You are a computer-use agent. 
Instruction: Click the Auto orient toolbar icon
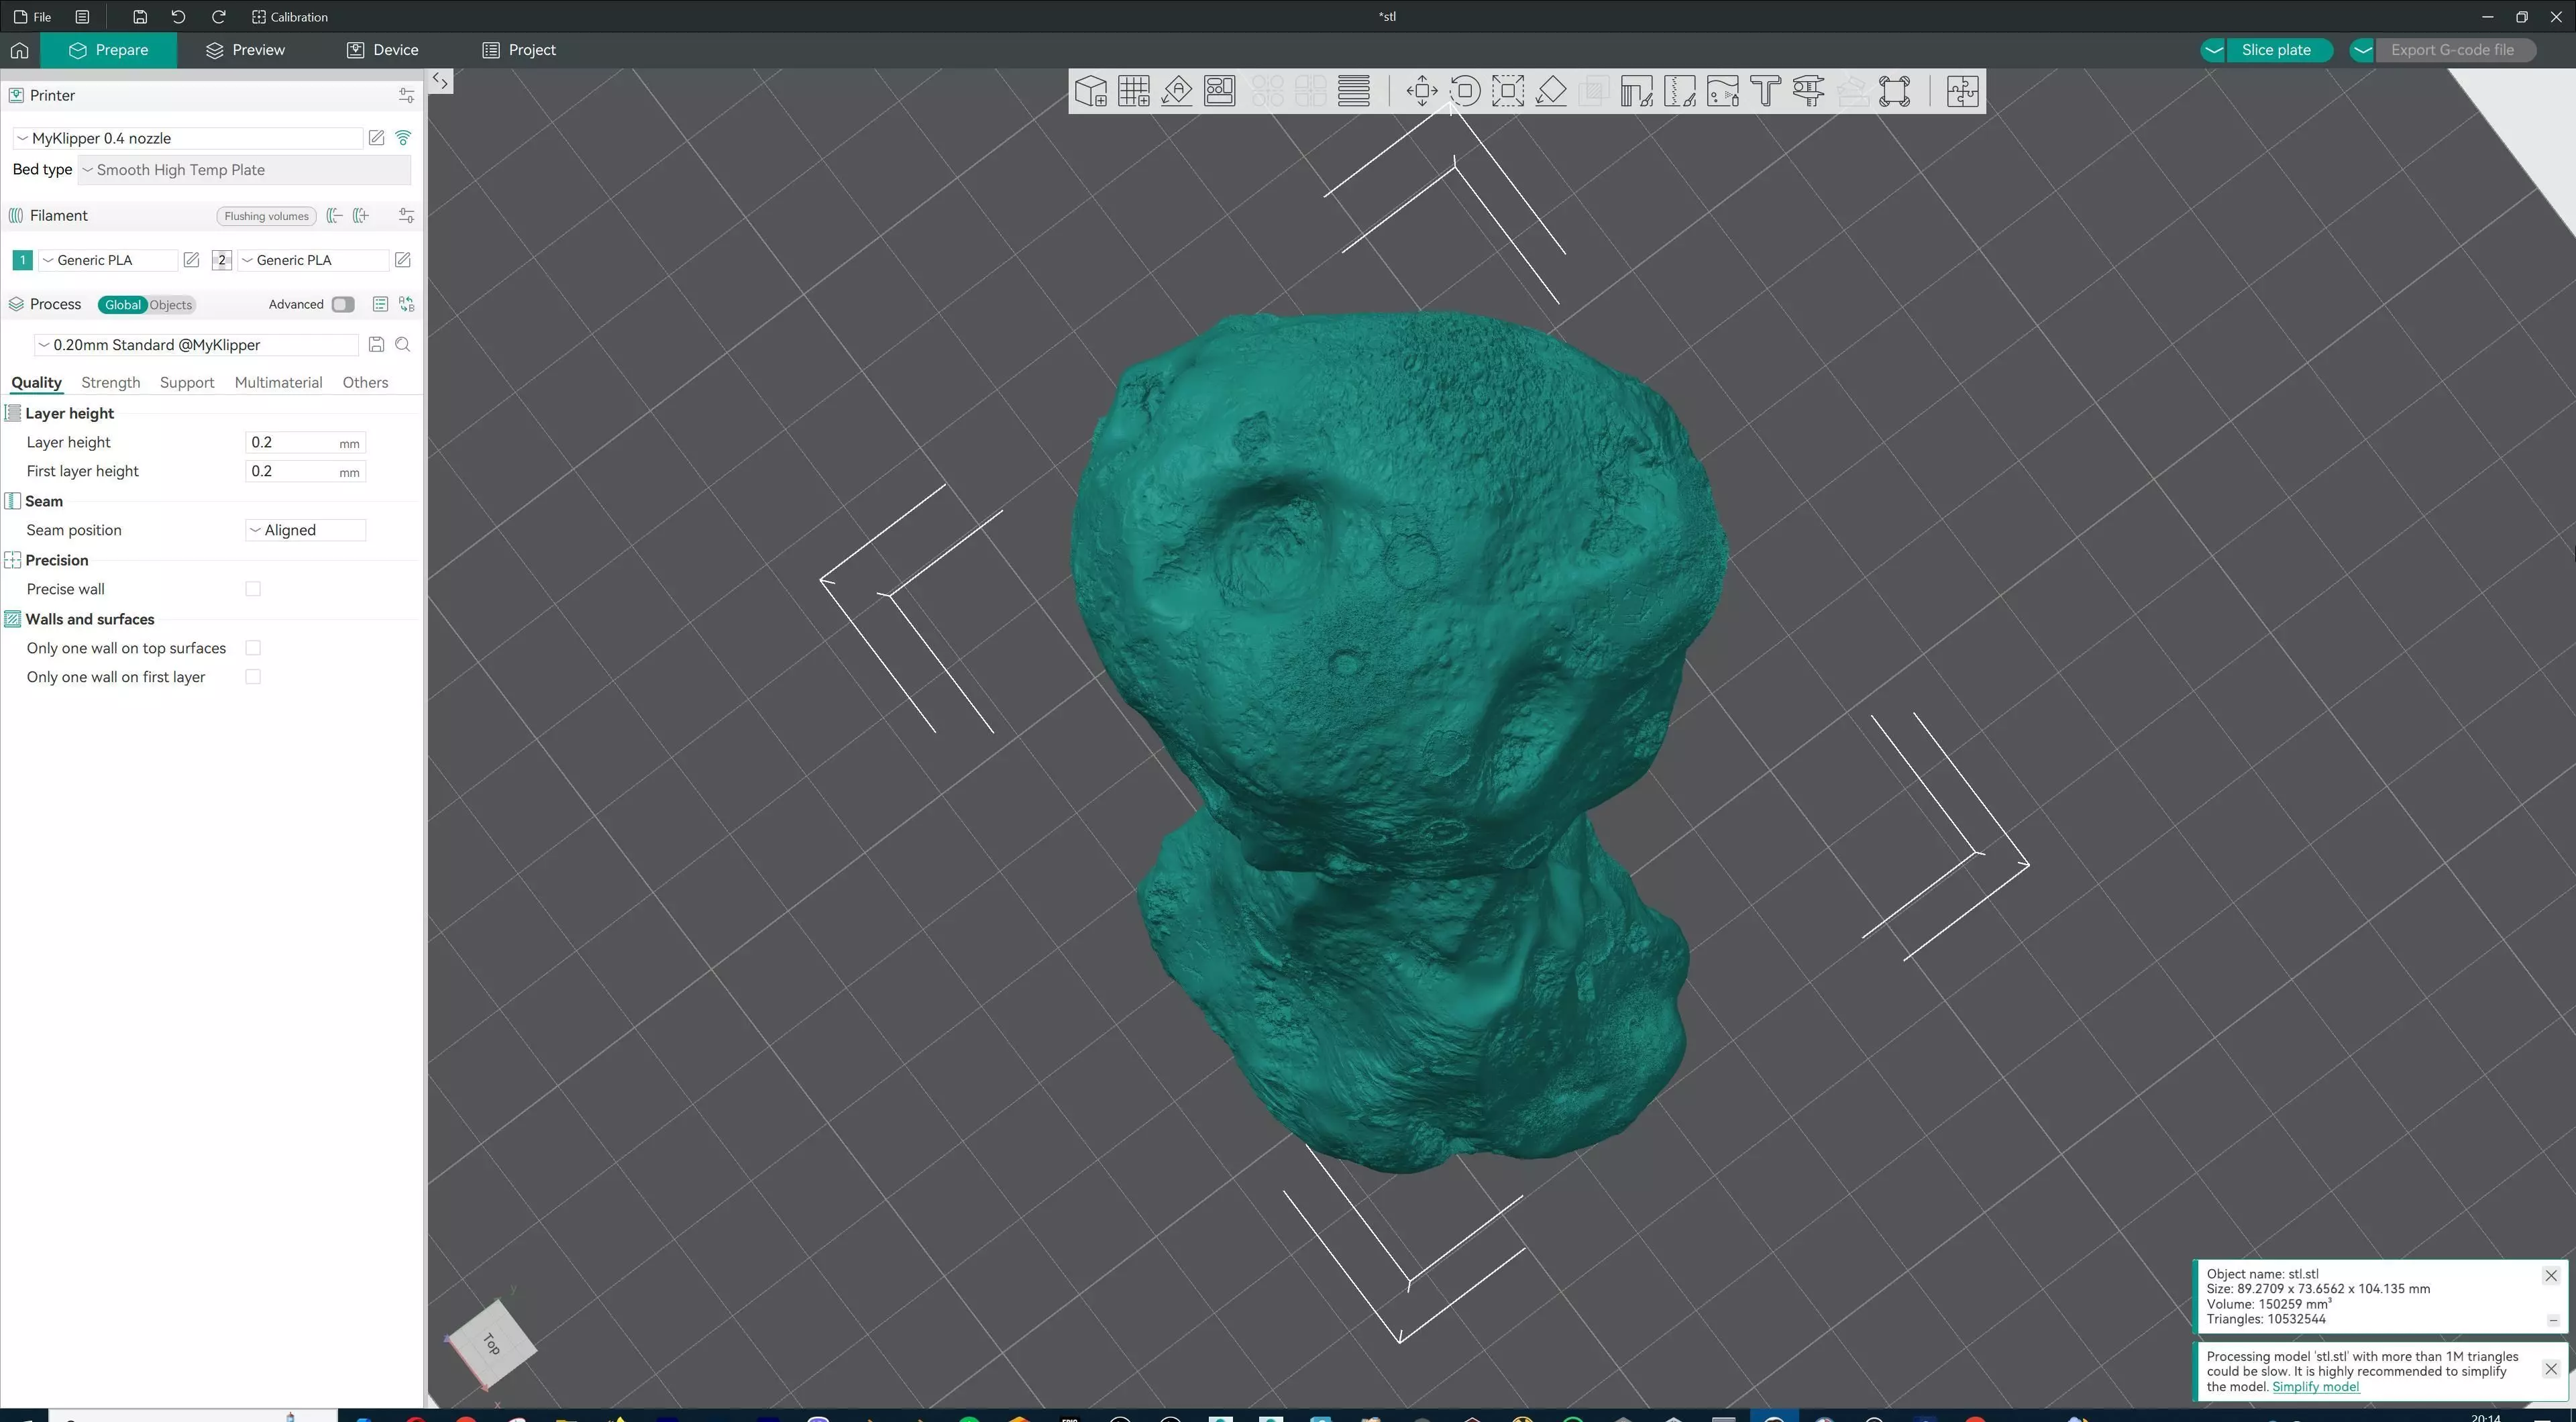1176,91
